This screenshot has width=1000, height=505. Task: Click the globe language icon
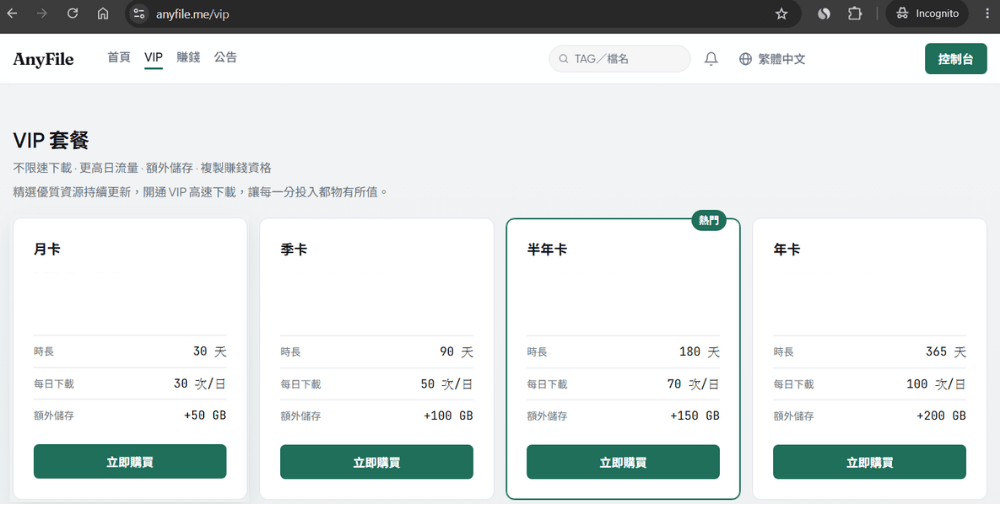click(745, 59)
